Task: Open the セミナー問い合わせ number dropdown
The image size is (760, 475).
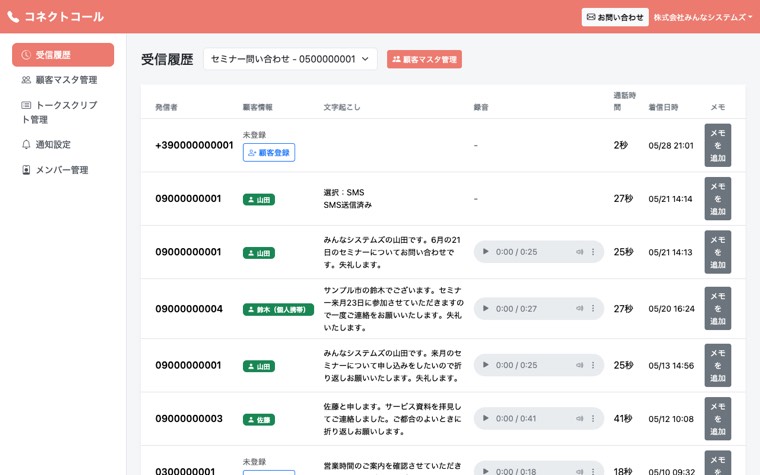Action: [x=290, y=59]
